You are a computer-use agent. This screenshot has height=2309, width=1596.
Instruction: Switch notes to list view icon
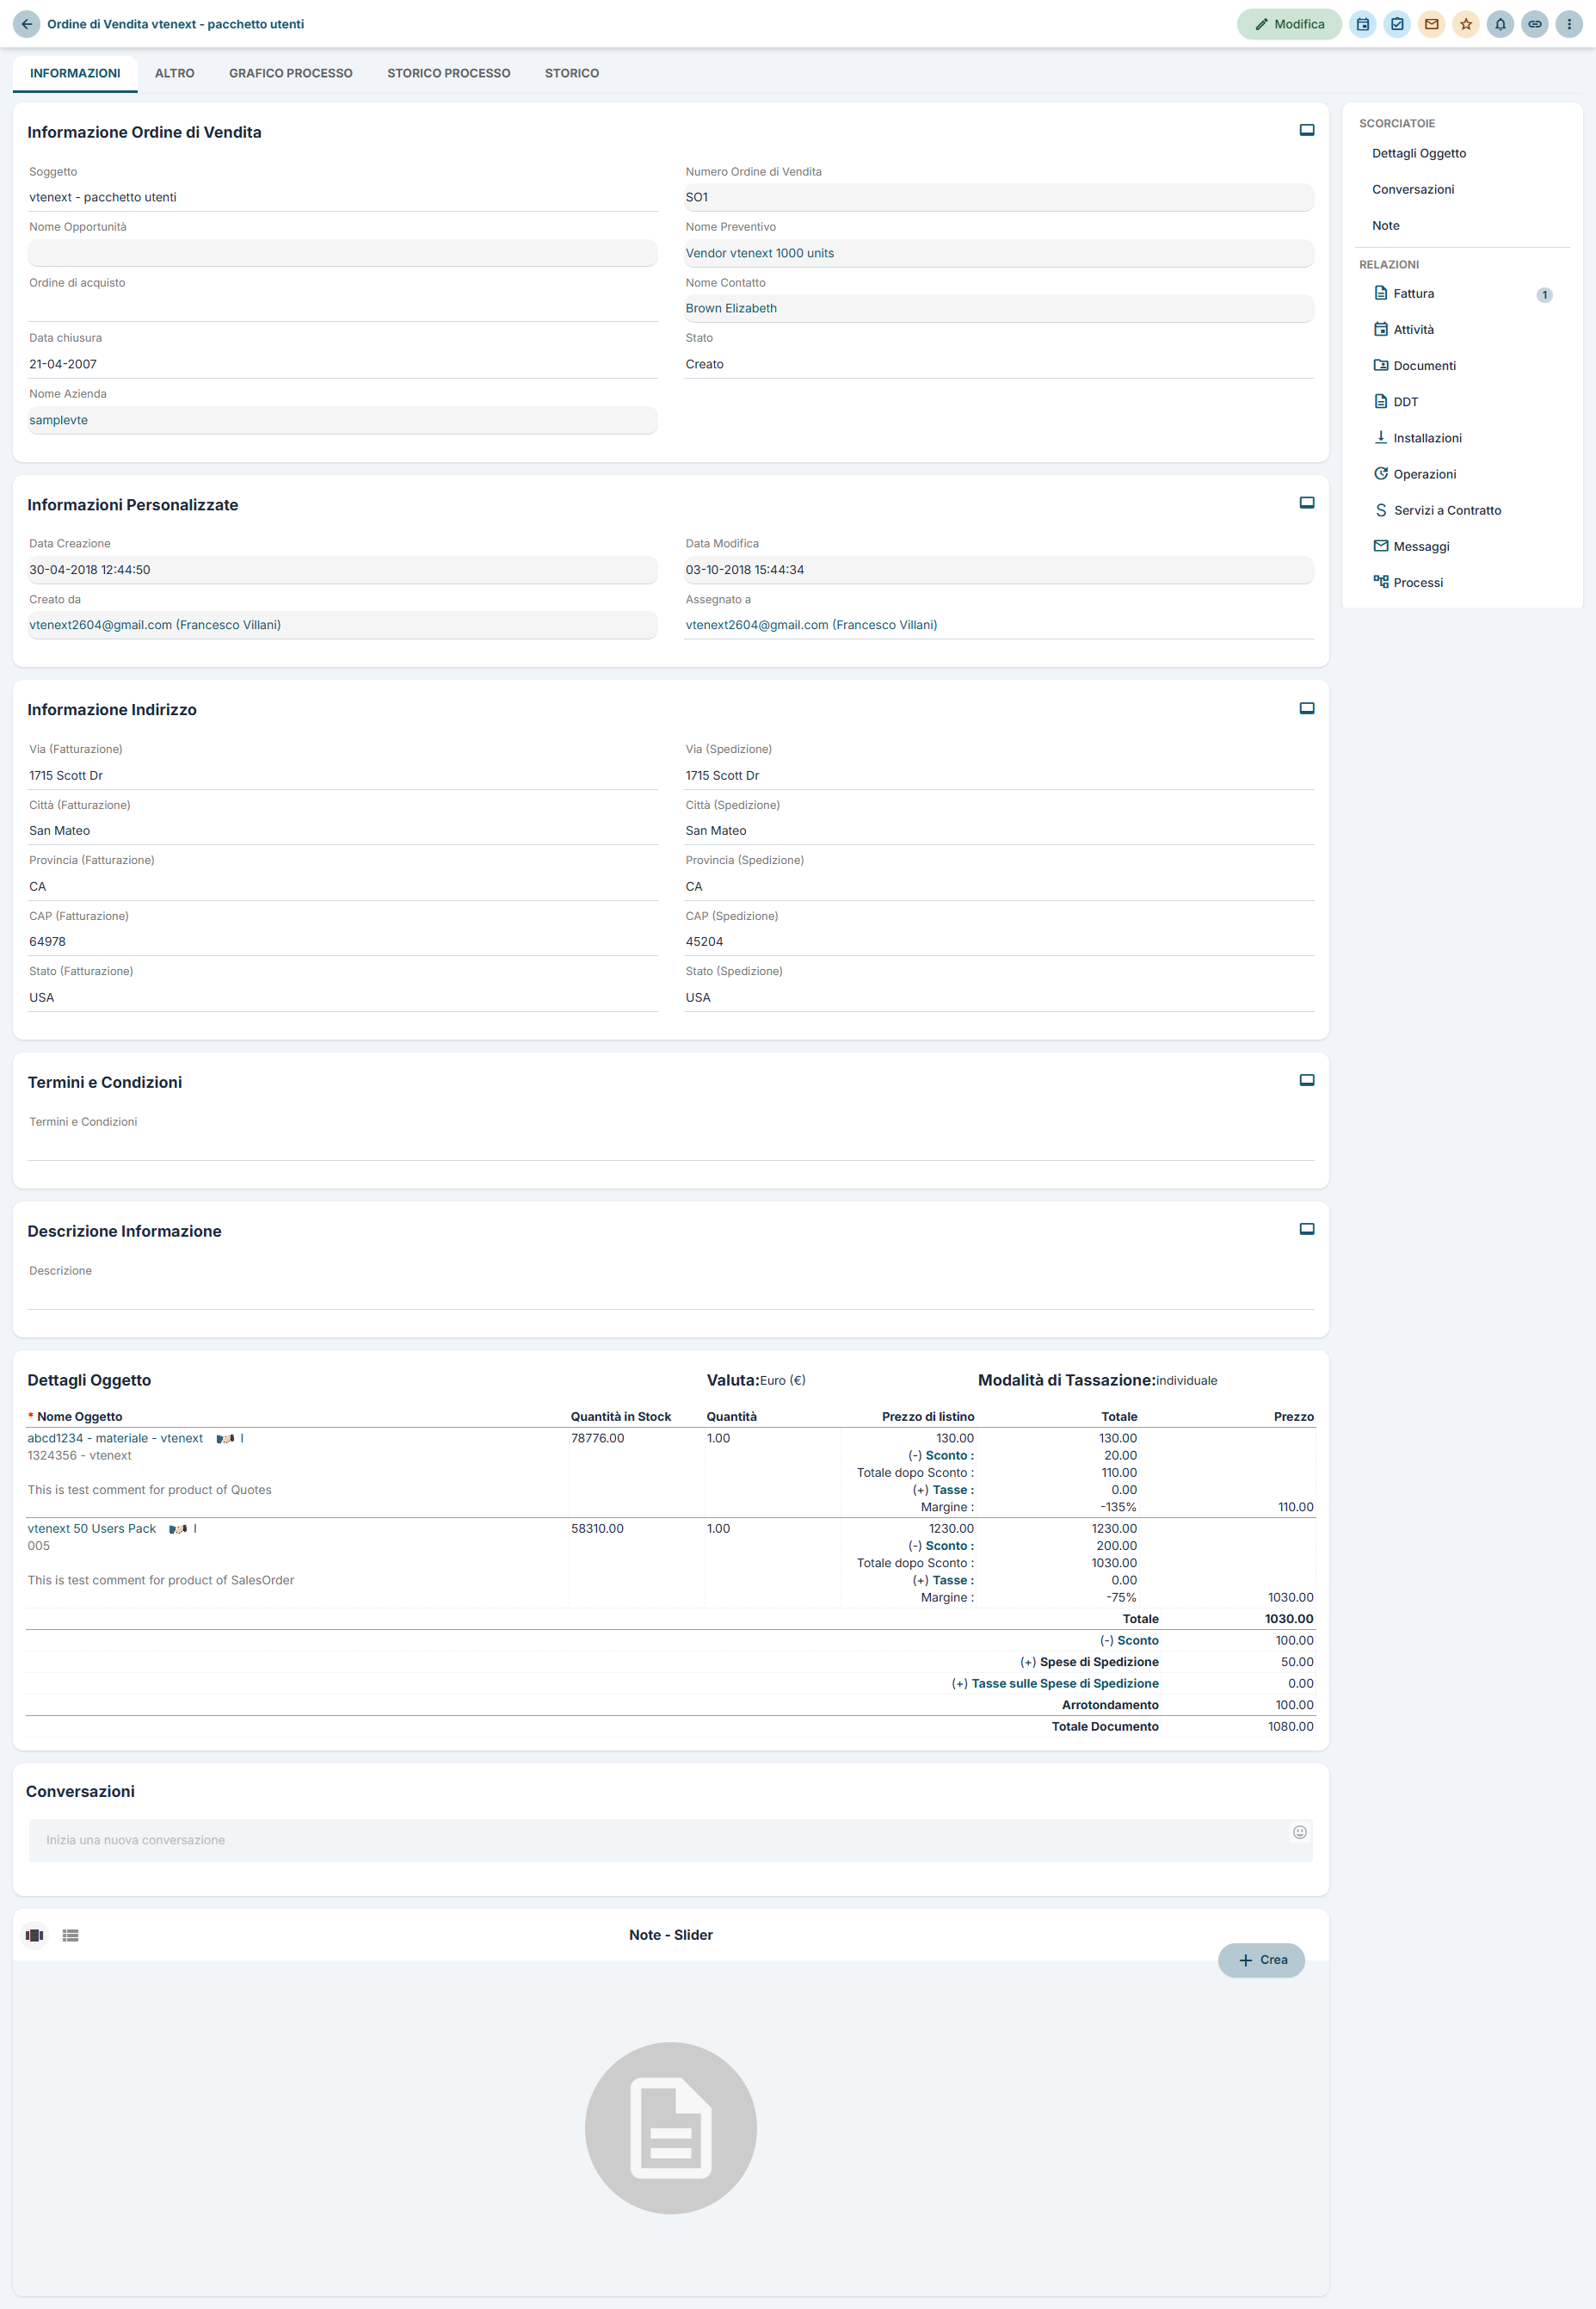[x=70, y=1935]
